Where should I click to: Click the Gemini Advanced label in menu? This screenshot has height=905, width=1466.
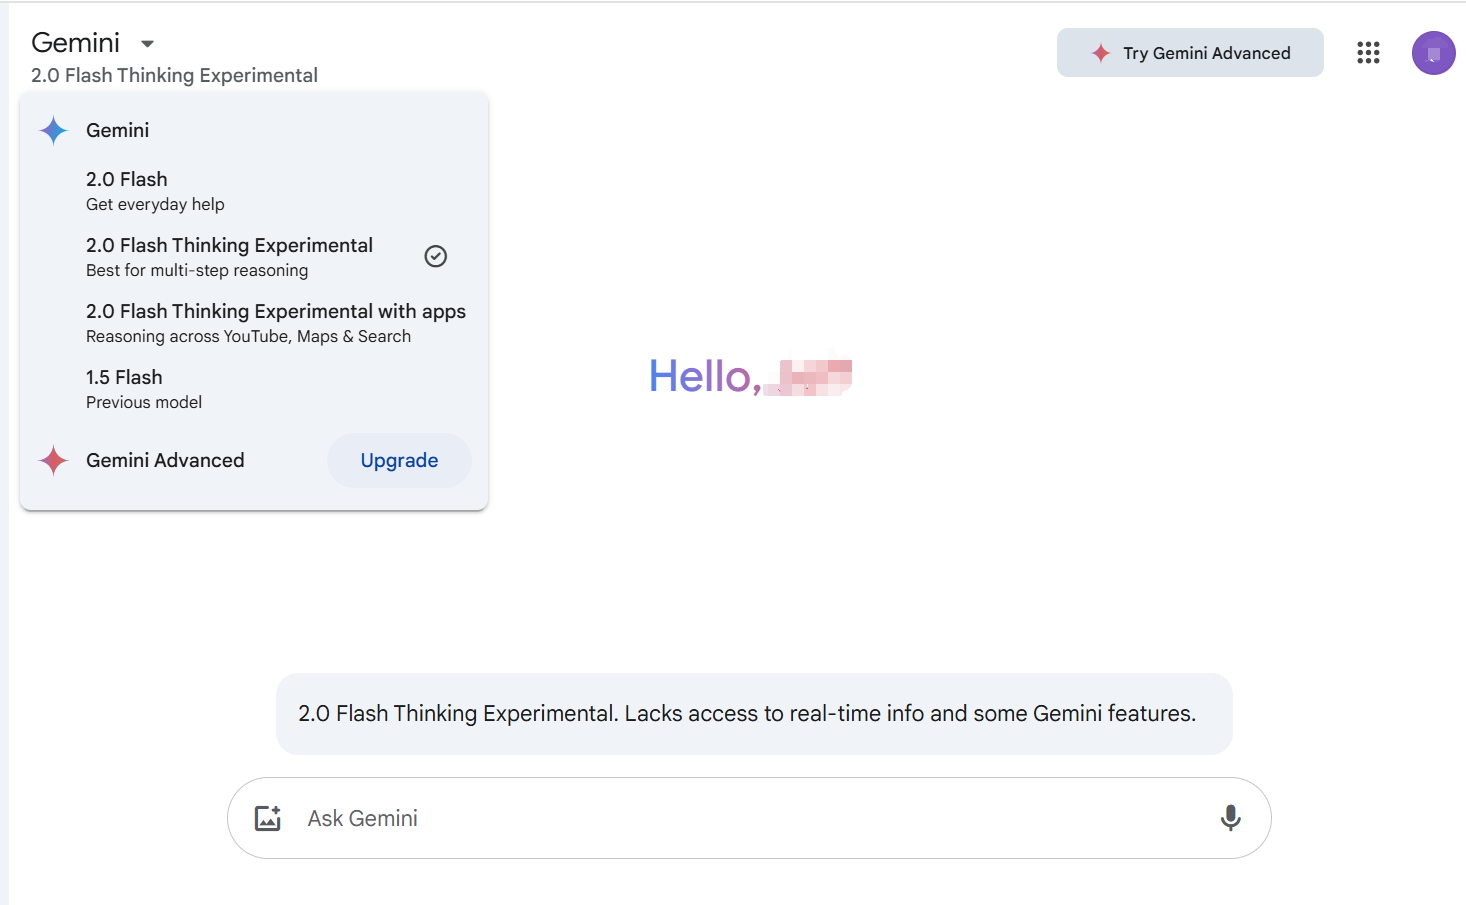[165, 460]
